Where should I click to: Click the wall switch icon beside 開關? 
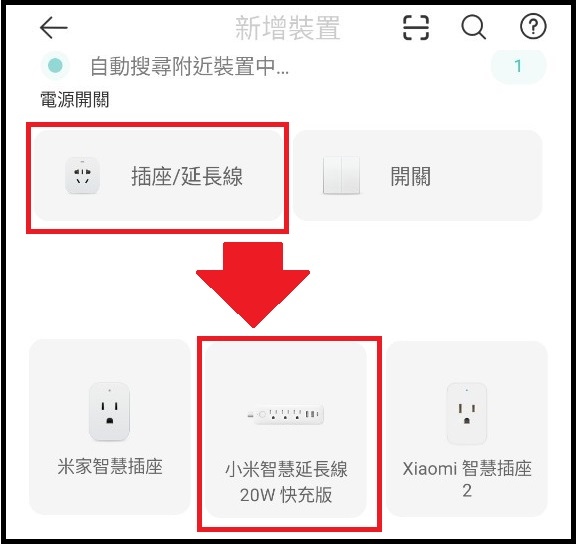point(341,176)
